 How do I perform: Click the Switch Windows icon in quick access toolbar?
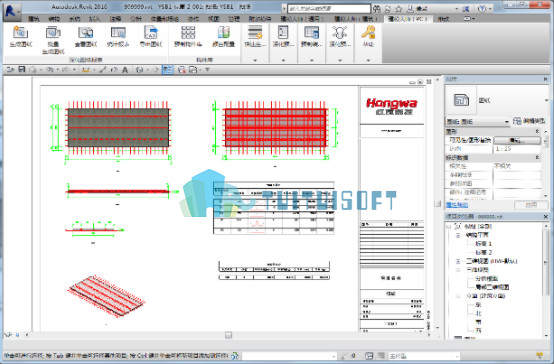click(x=193, y=70)
